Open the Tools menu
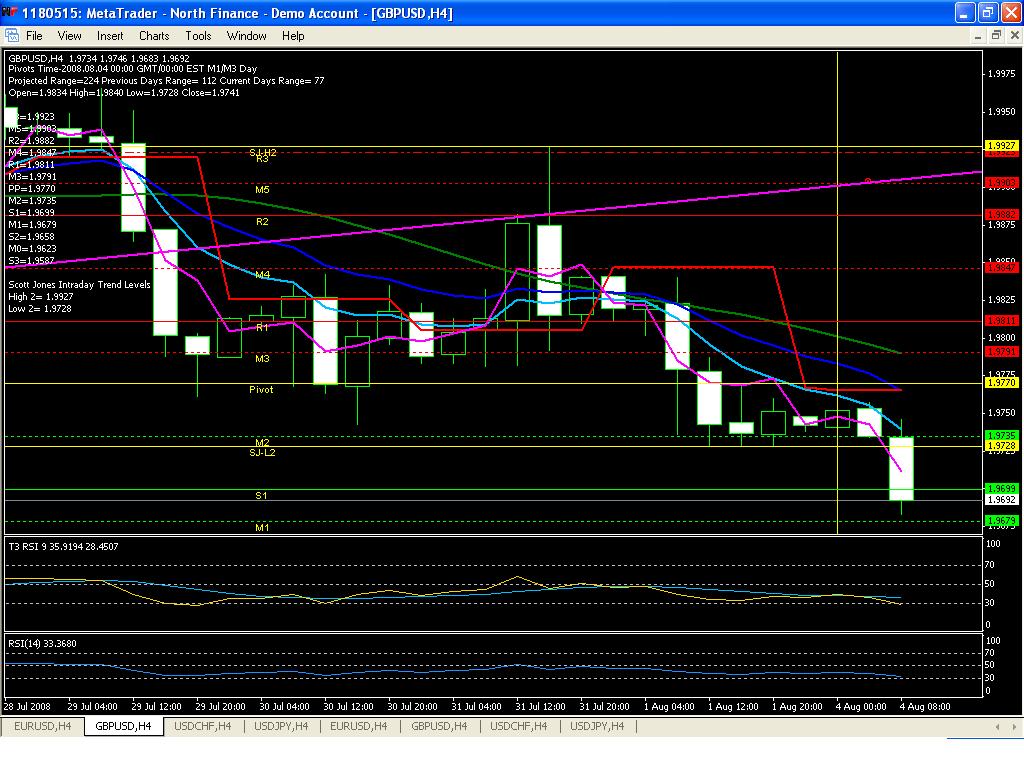Screen dimensions: 1024x768 (x=198, y=36)
